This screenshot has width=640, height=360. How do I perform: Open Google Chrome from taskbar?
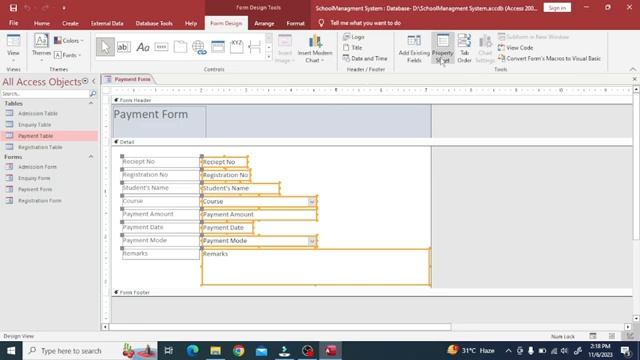(x=239, y=351)
